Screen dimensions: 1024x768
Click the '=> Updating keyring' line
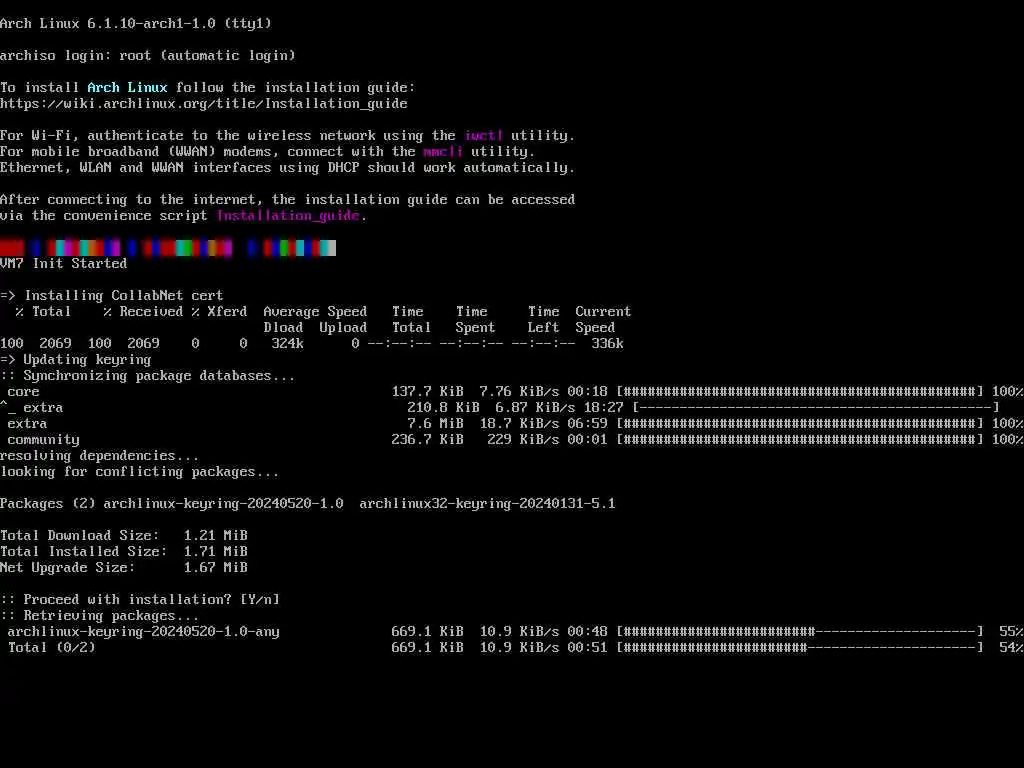click(x=76, y=360)
